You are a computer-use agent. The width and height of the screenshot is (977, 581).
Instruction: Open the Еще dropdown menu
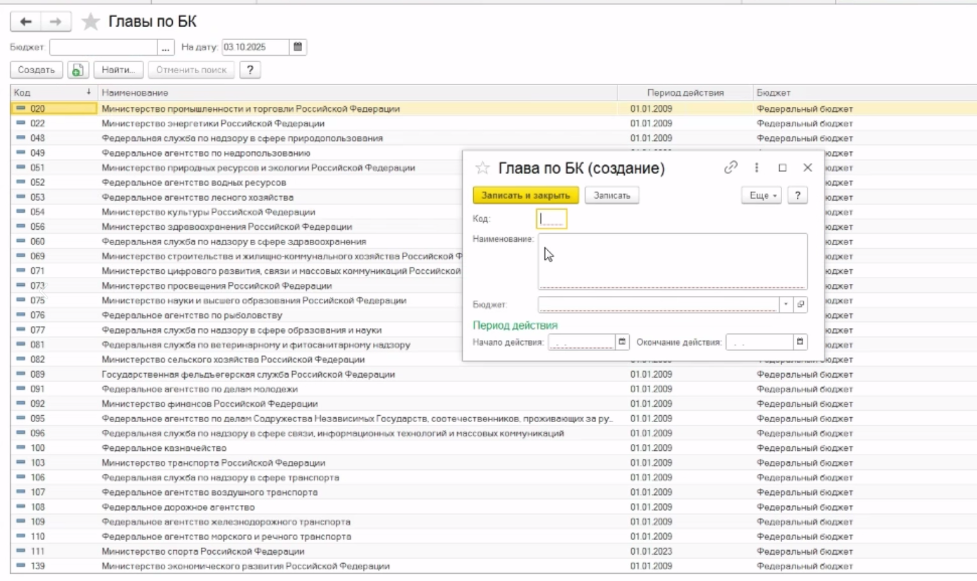point(761,196)
